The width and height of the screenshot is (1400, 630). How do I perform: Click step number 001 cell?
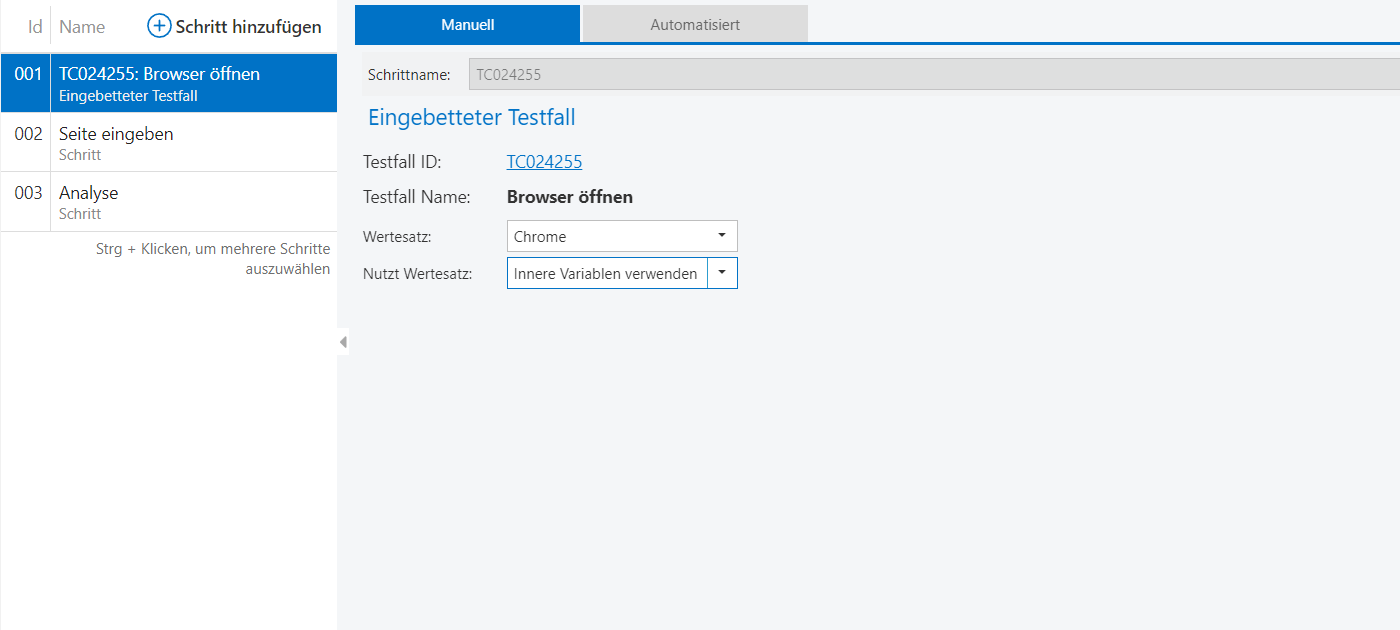[x=28, y=75]
